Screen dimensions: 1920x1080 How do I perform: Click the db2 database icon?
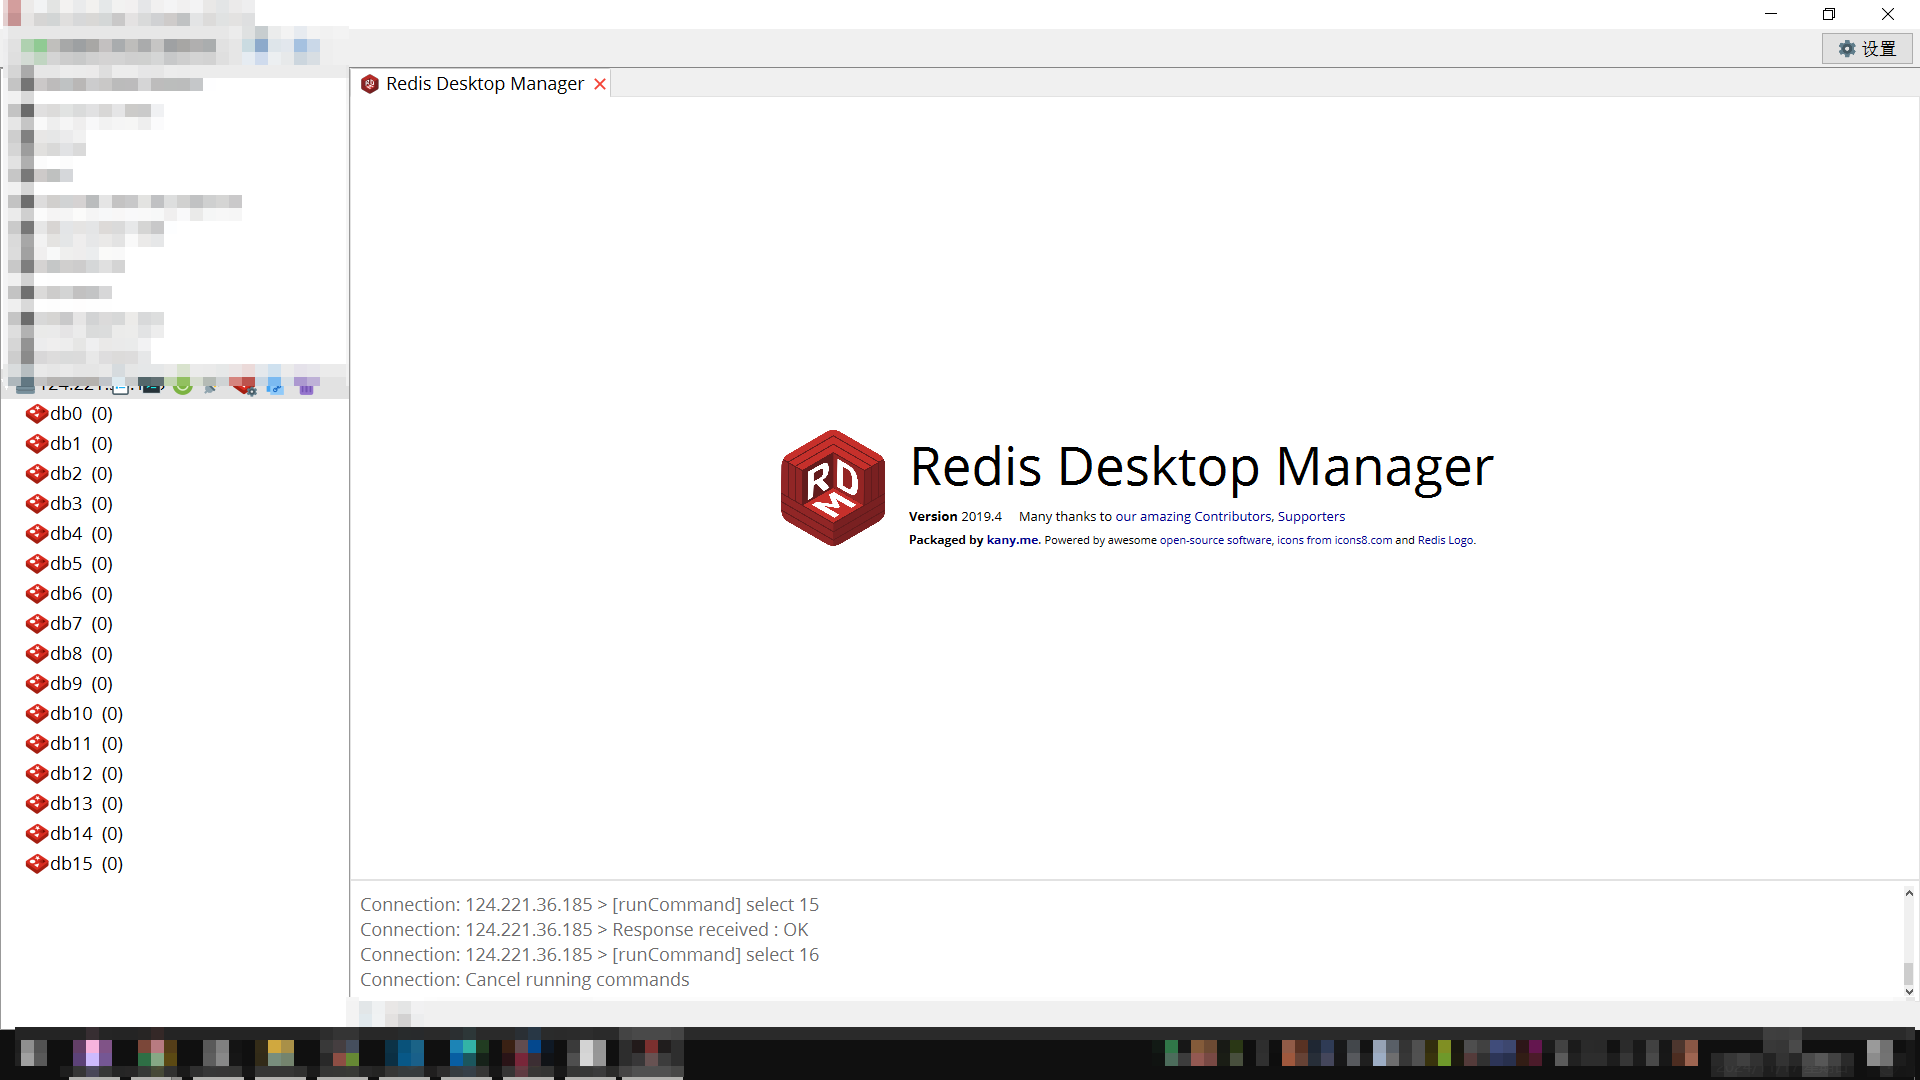(x=37, y=474)
